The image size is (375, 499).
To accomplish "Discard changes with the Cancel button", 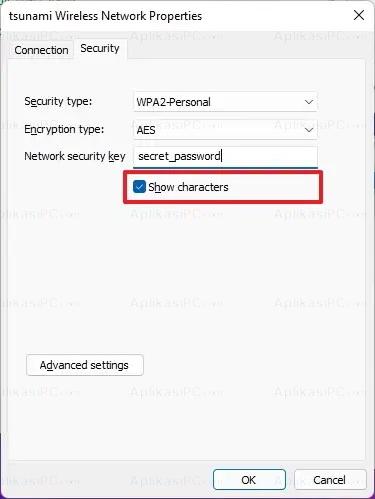I will 330,480.
